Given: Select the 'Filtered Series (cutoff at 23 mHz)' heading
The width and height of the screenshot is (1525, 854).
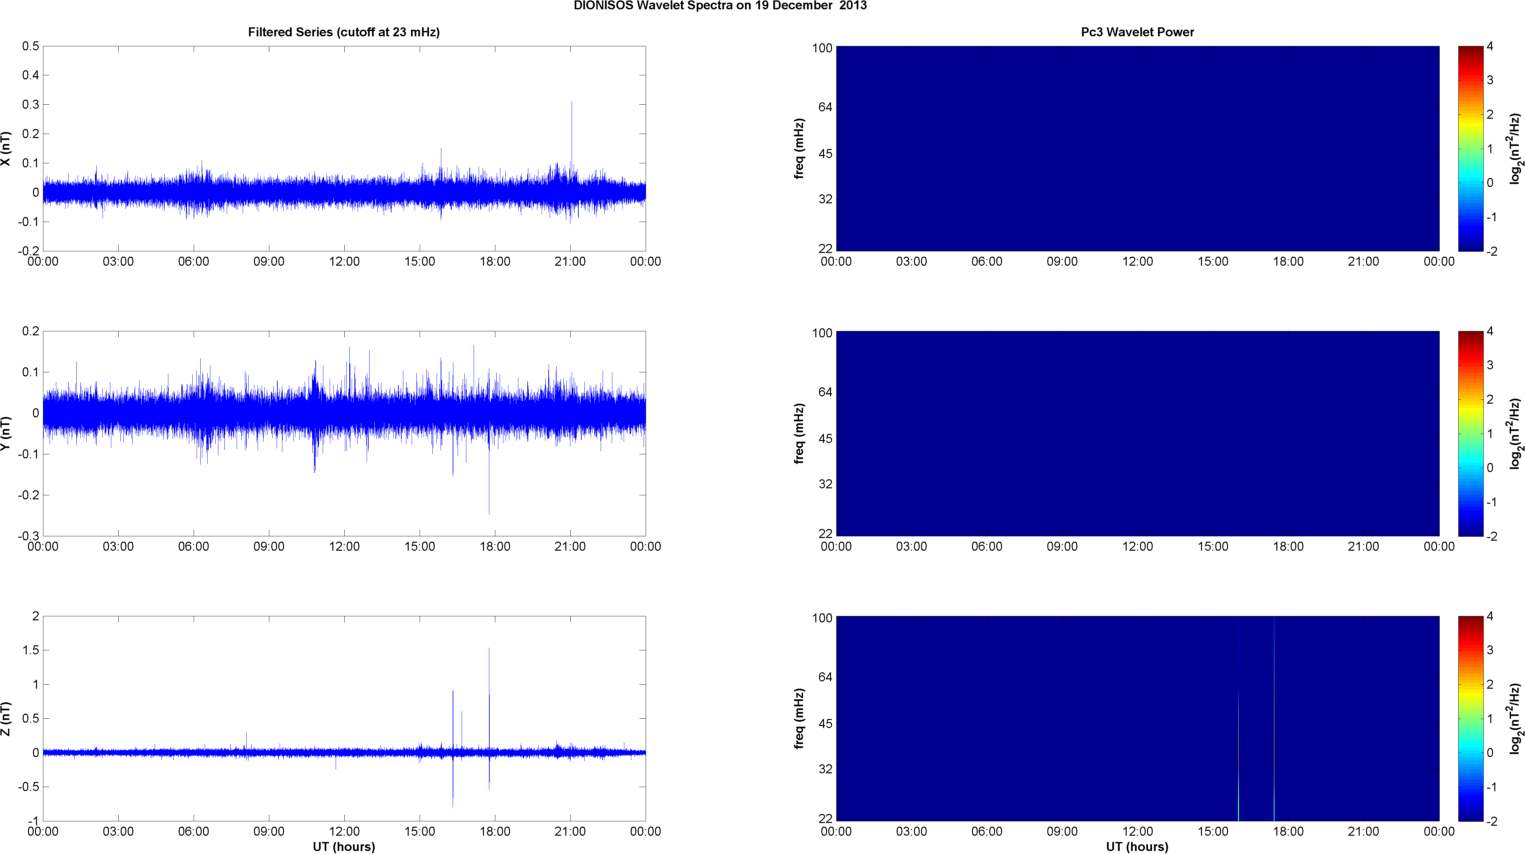Looking at the screenshot, I should point(344,32).
